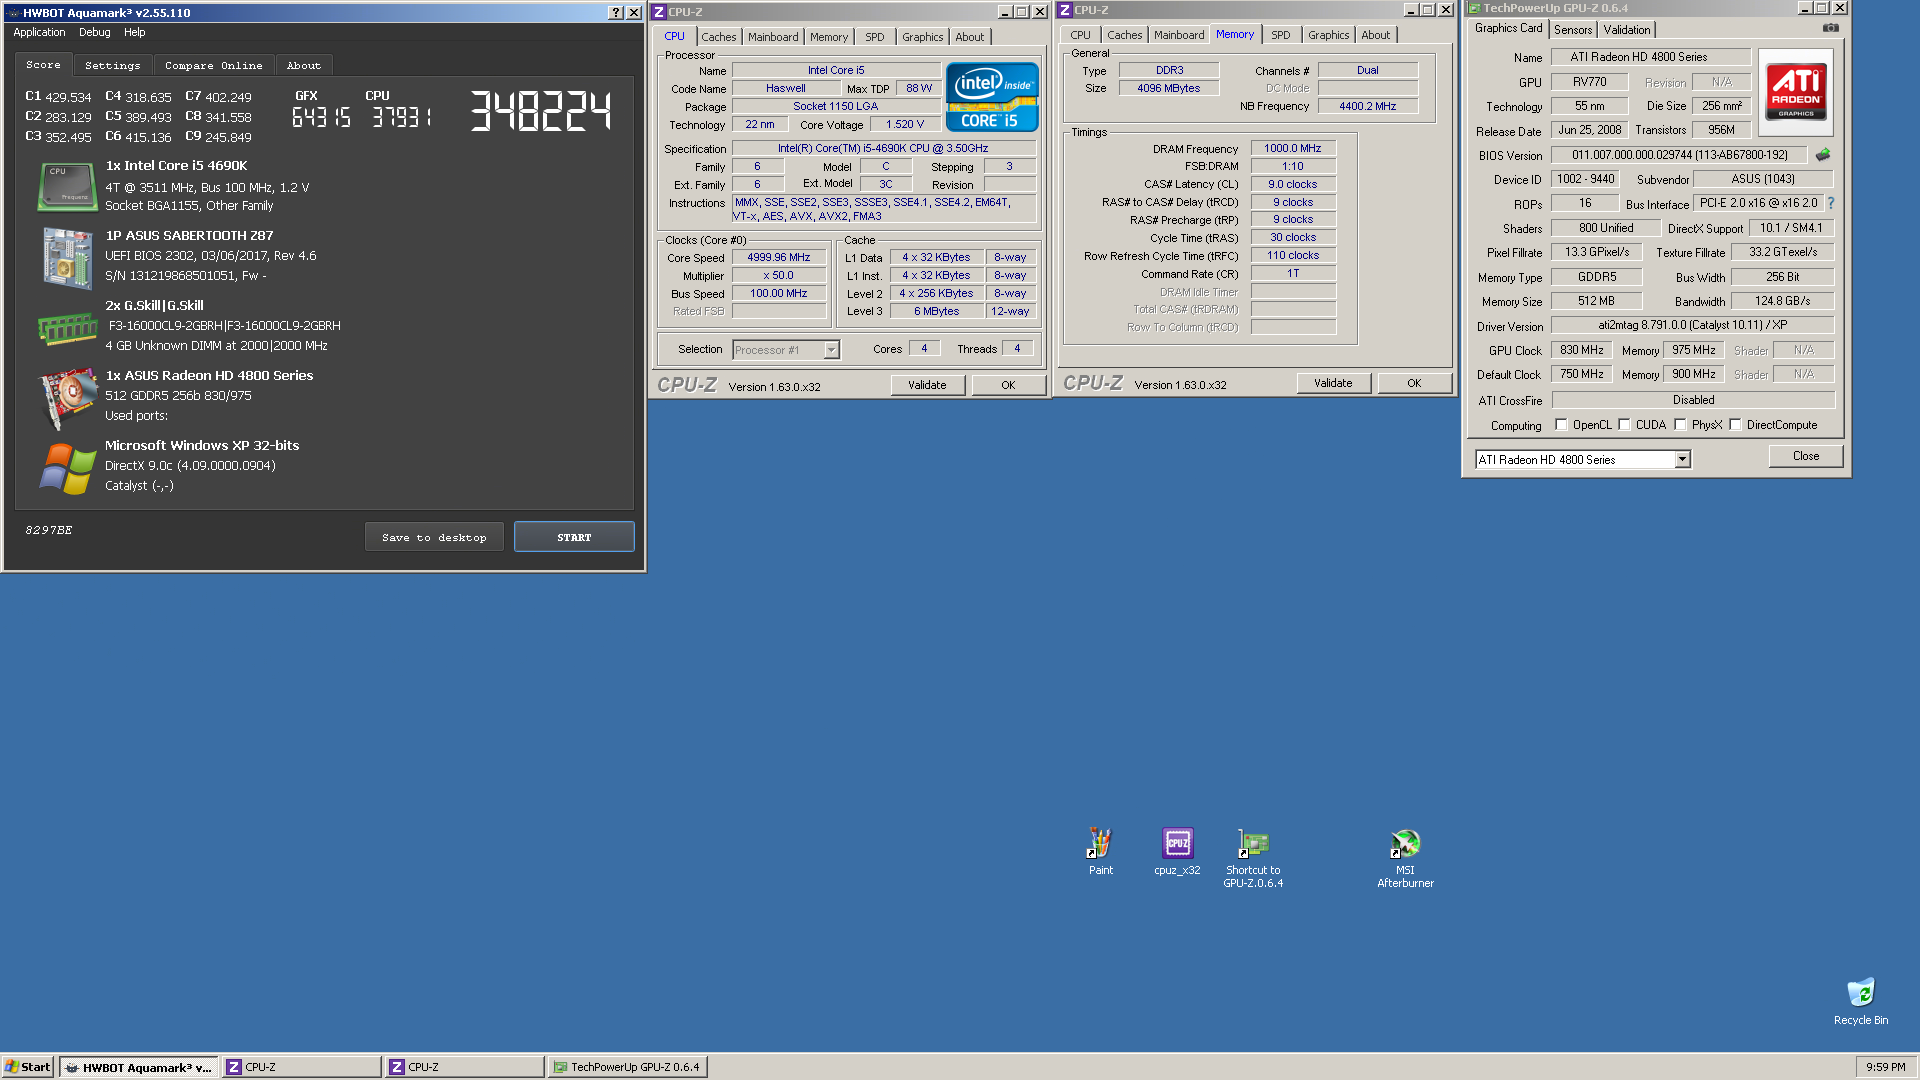Image resolution: width=1920 pixels, height=1080 pixels.
Task: Open the Graphics tab in left CPU-Z window
Action: (x=922, y=37)
